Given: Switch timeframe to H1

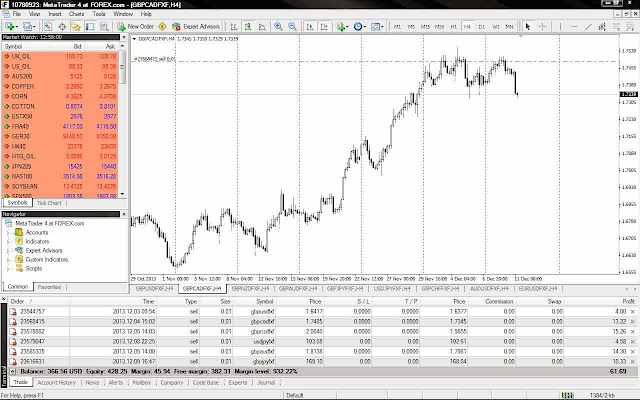Looking at the screenshot, I should click(x=453, y=27).
